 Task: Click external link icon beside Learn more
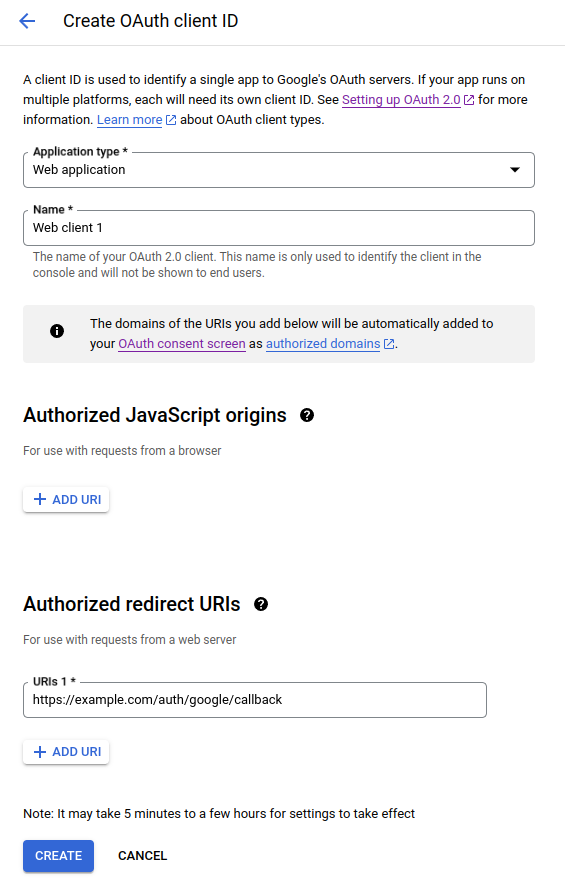coord(171,120)
